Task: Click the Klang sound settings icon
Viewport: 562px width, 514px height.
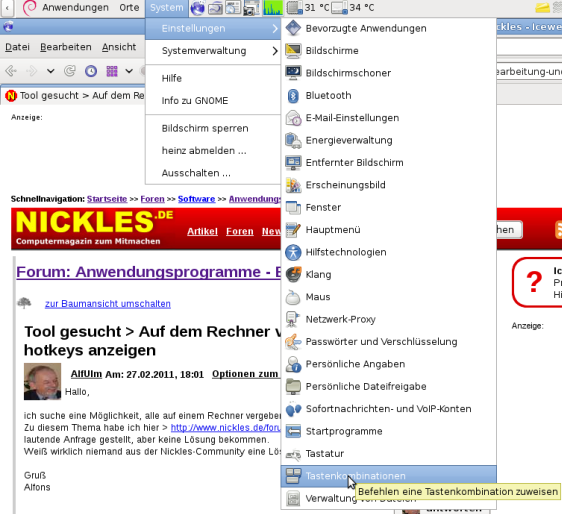Action: (x=293, y=275)
